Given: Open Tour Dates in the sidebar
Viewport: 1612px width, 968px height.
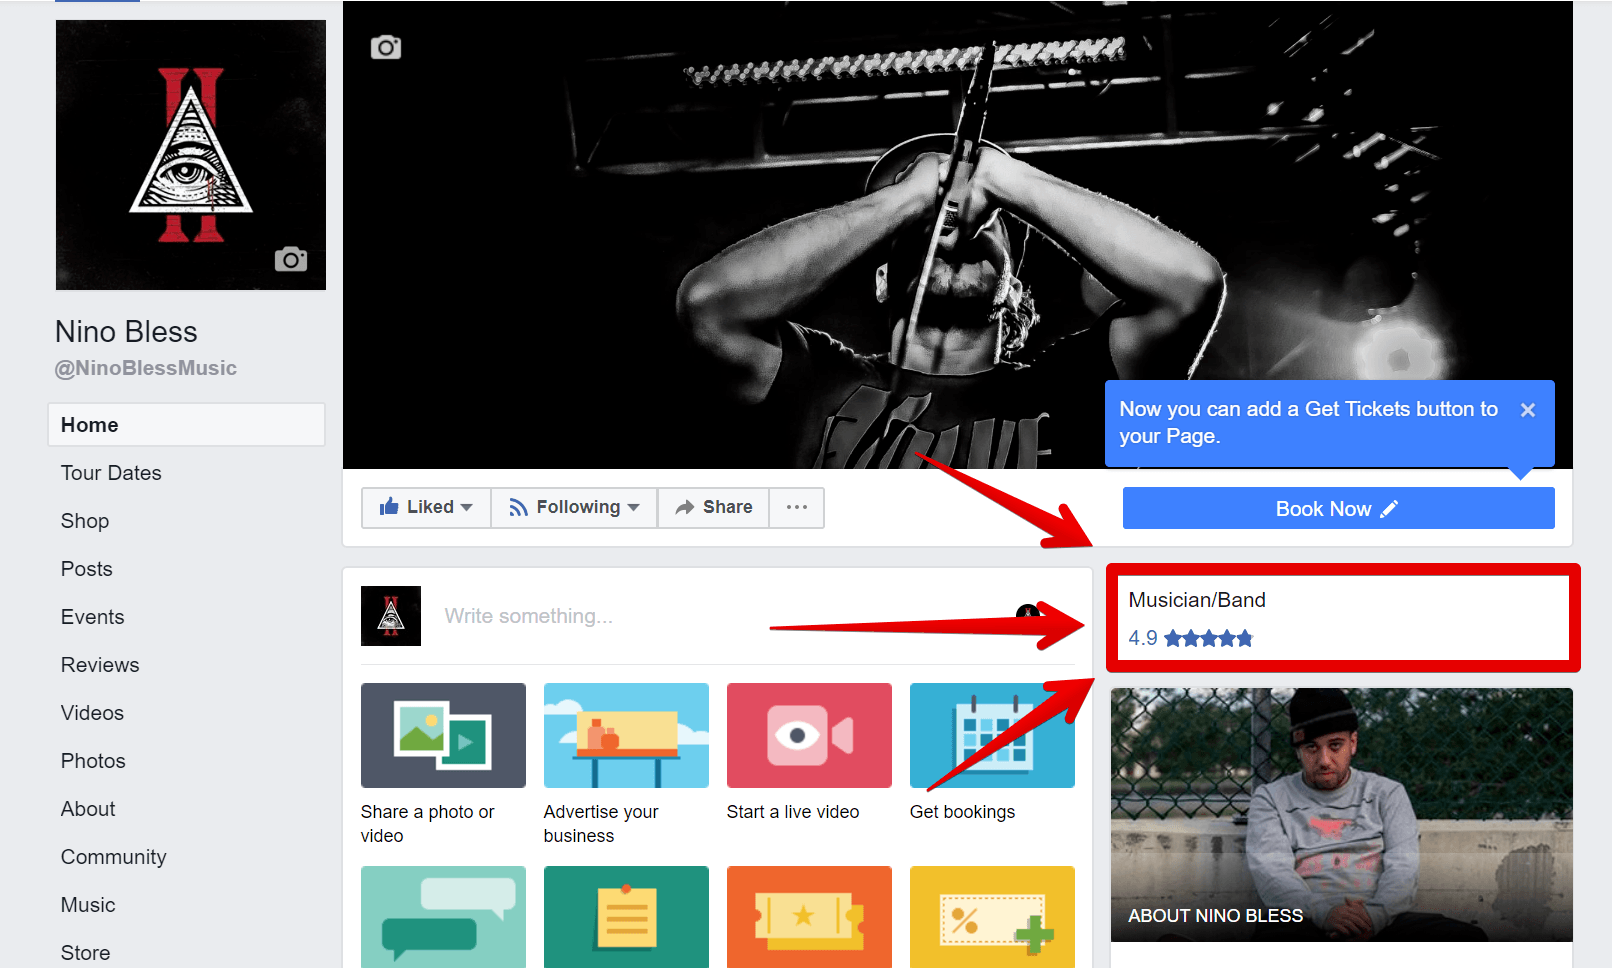Looking at the screenshot, I should pyautogui.click(x=111, y=473).
